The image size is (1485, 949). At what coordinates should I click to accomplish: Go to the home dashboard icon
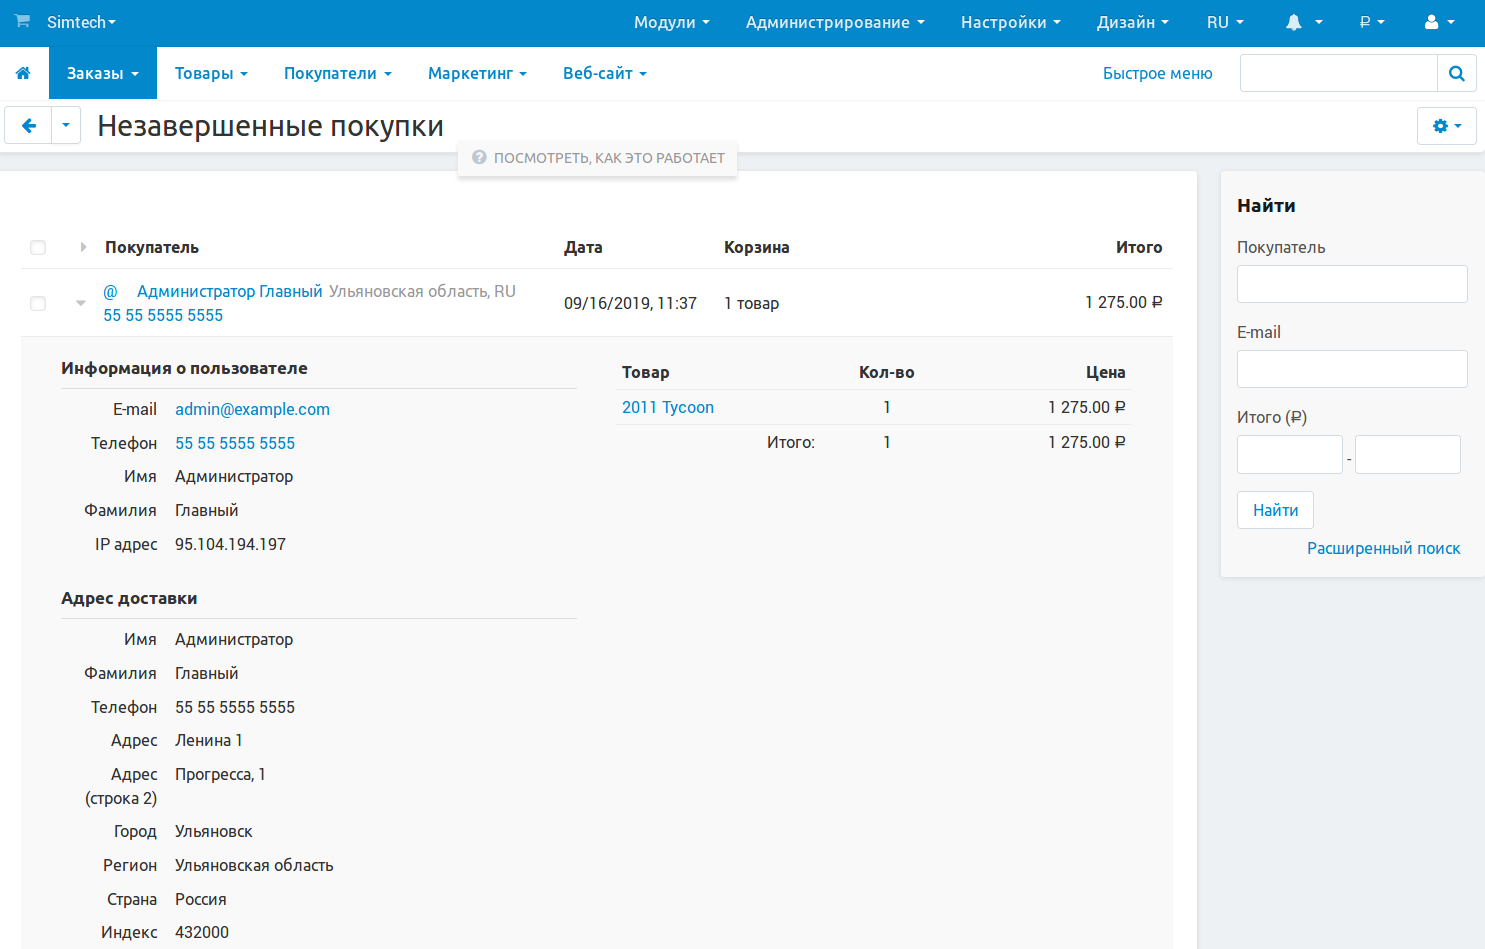pos(23,73)
